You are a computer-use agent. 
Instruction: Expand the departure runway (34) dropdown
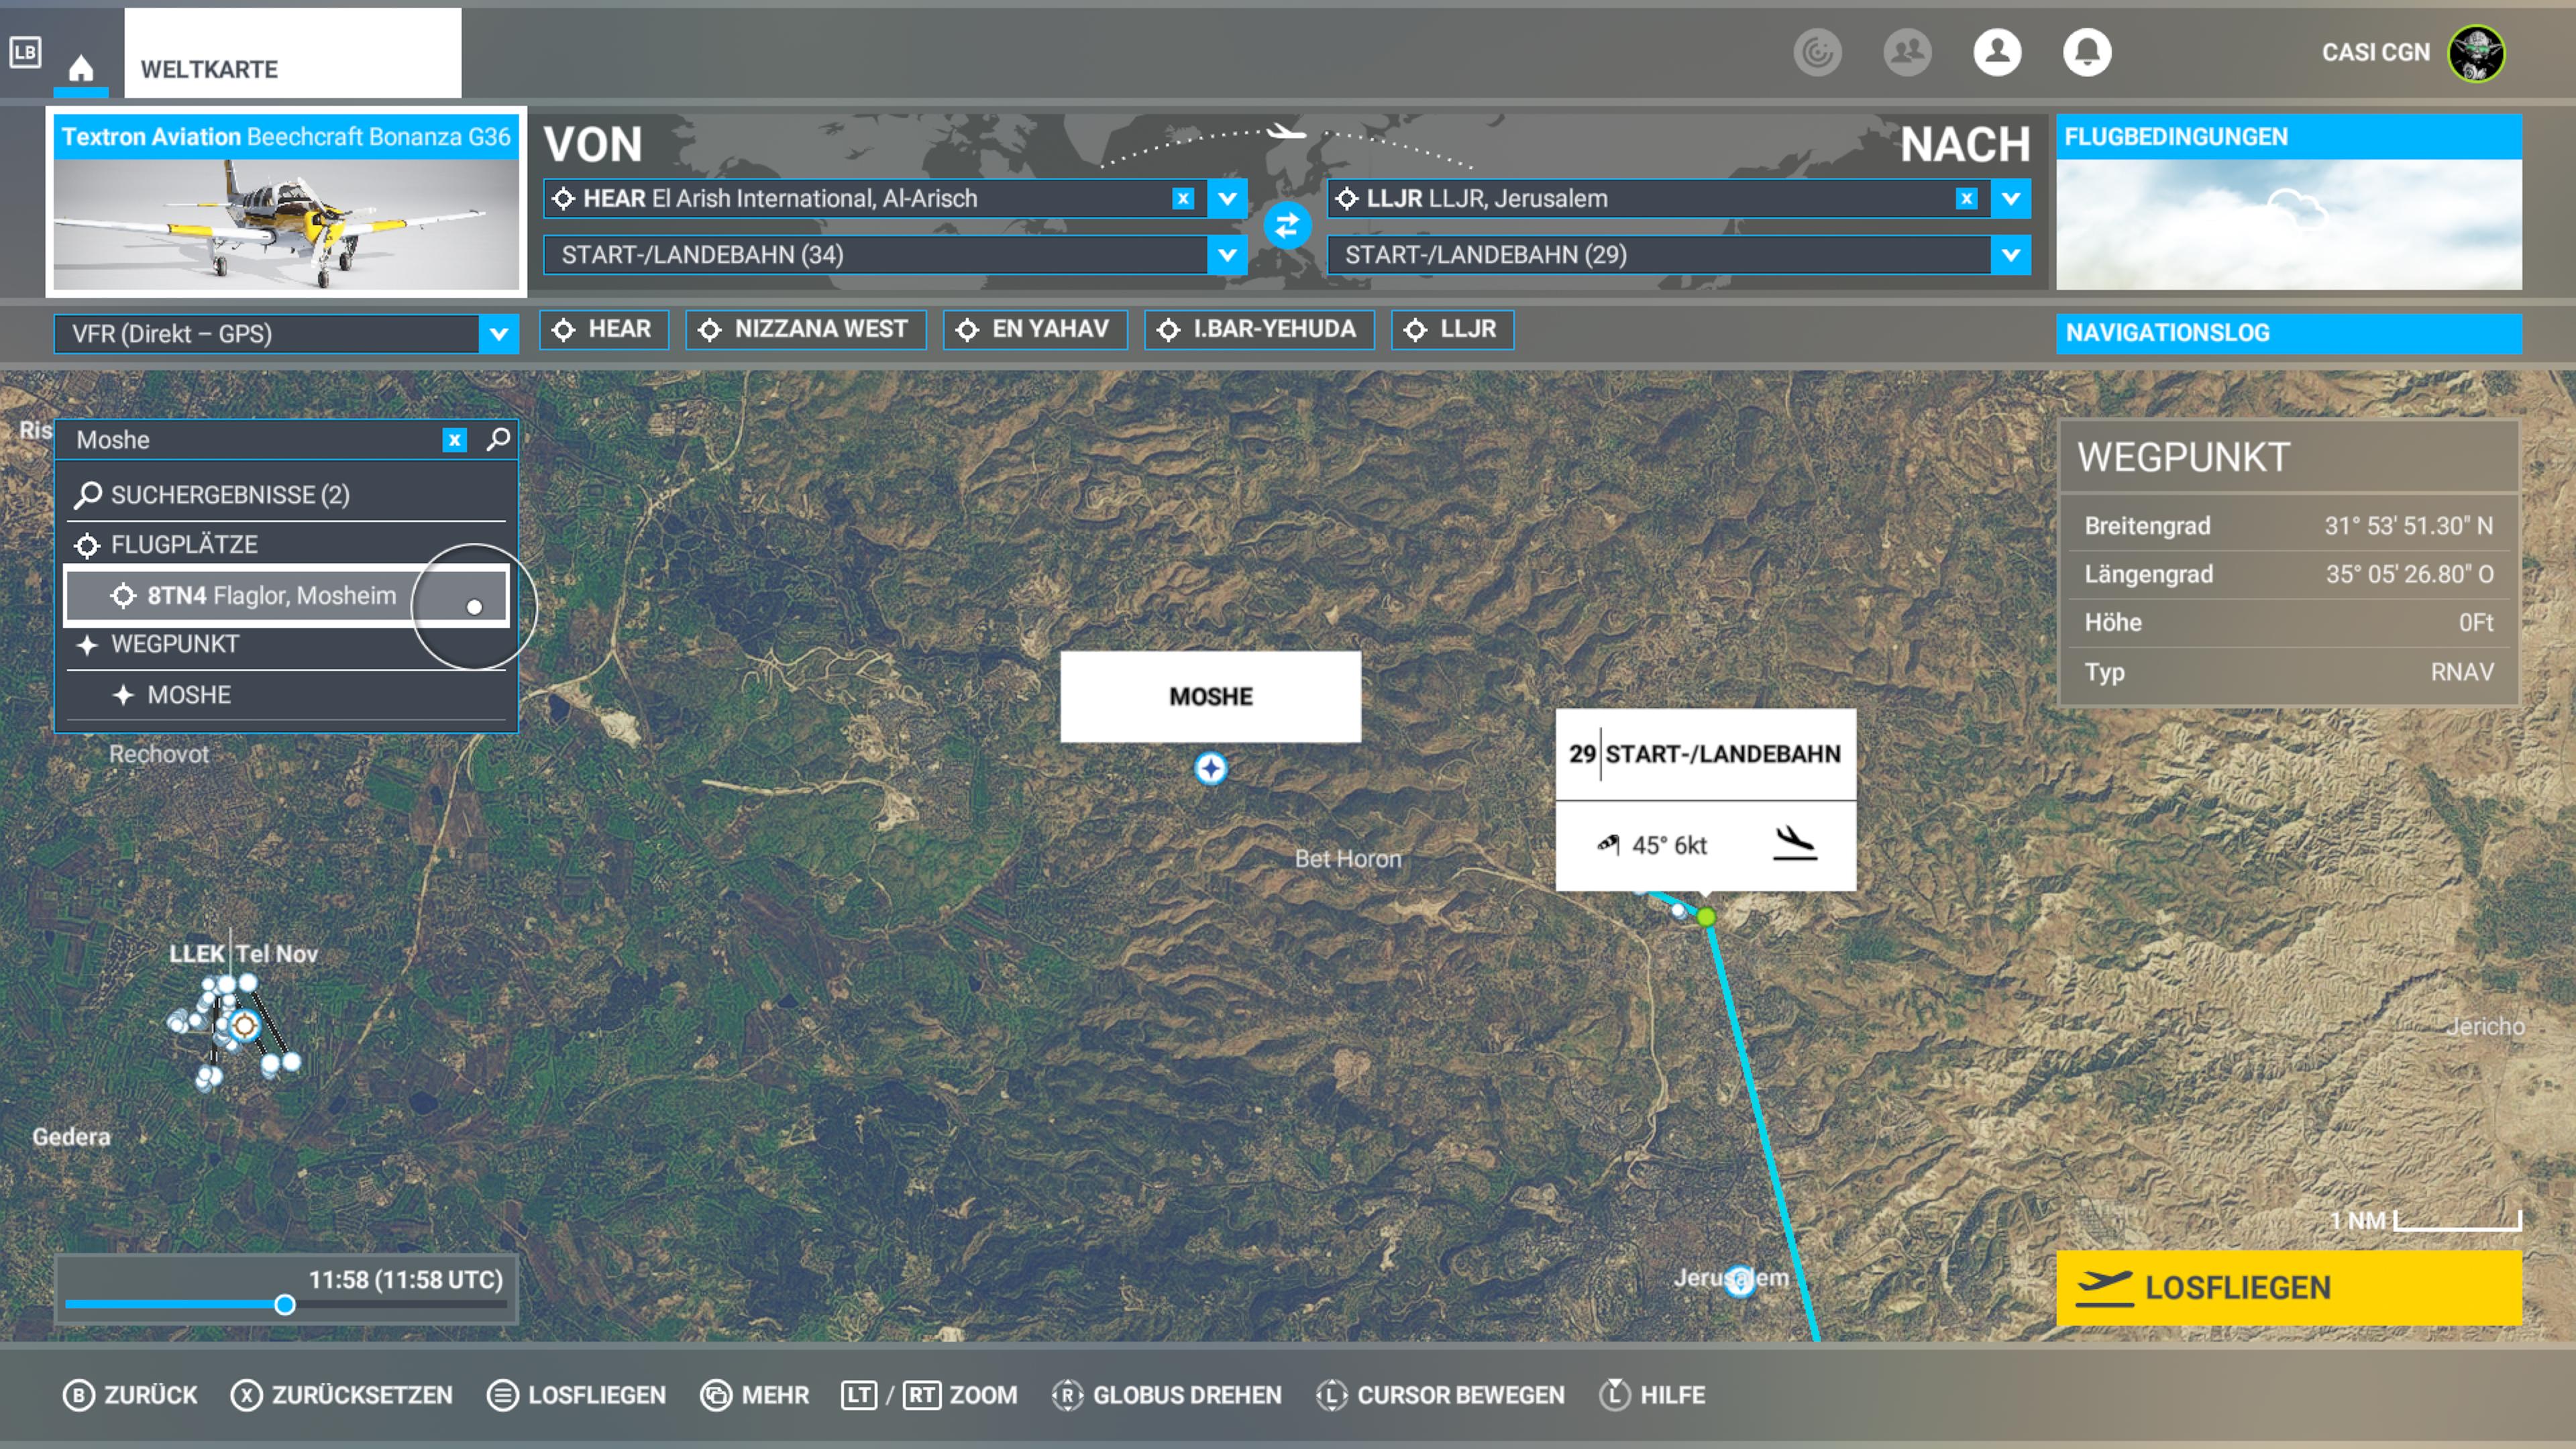coord(1227,255)
